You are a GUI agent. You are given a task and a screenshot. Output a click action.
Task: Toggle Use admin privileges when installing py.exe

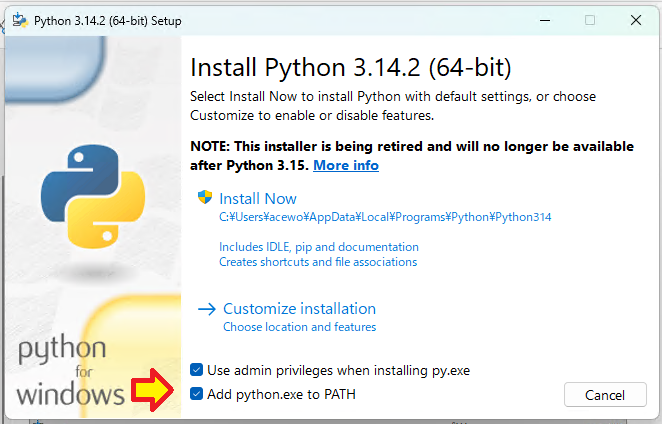click(x=196, y=370)
